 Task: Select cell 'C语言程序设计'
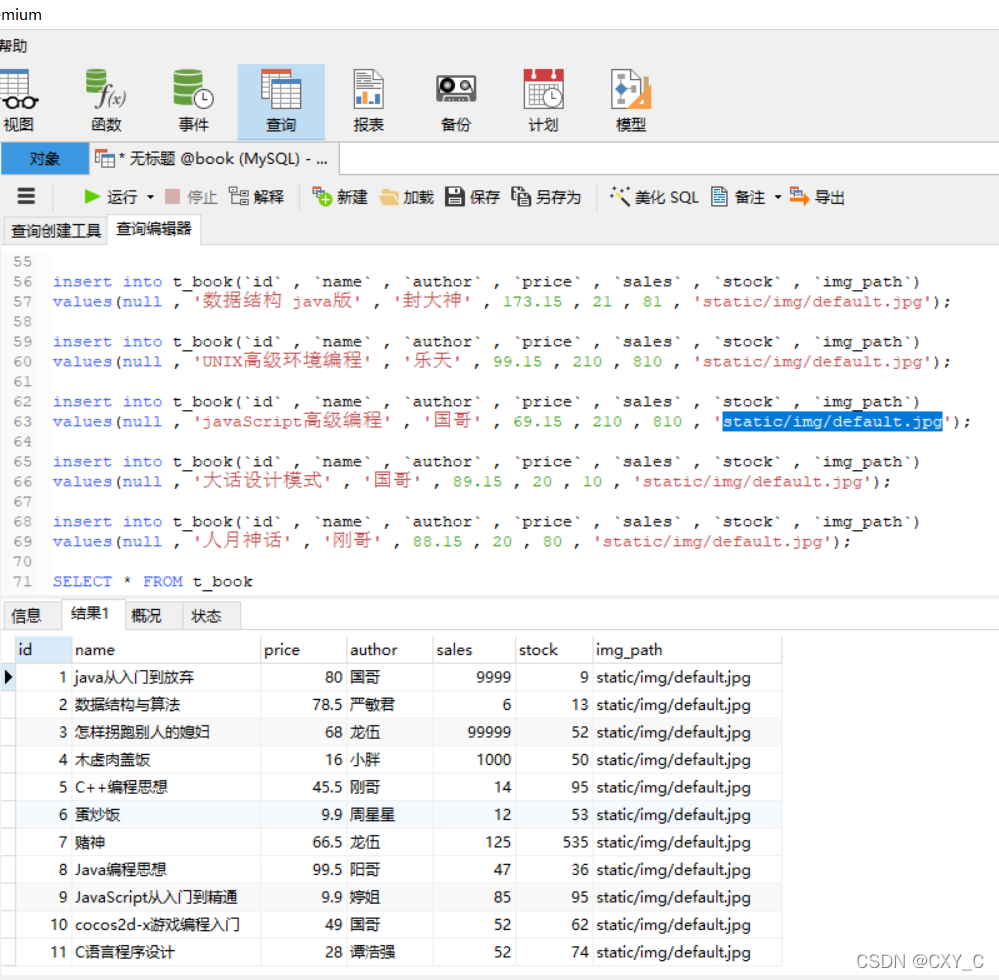pyautogui.click(x=166, y=952)
